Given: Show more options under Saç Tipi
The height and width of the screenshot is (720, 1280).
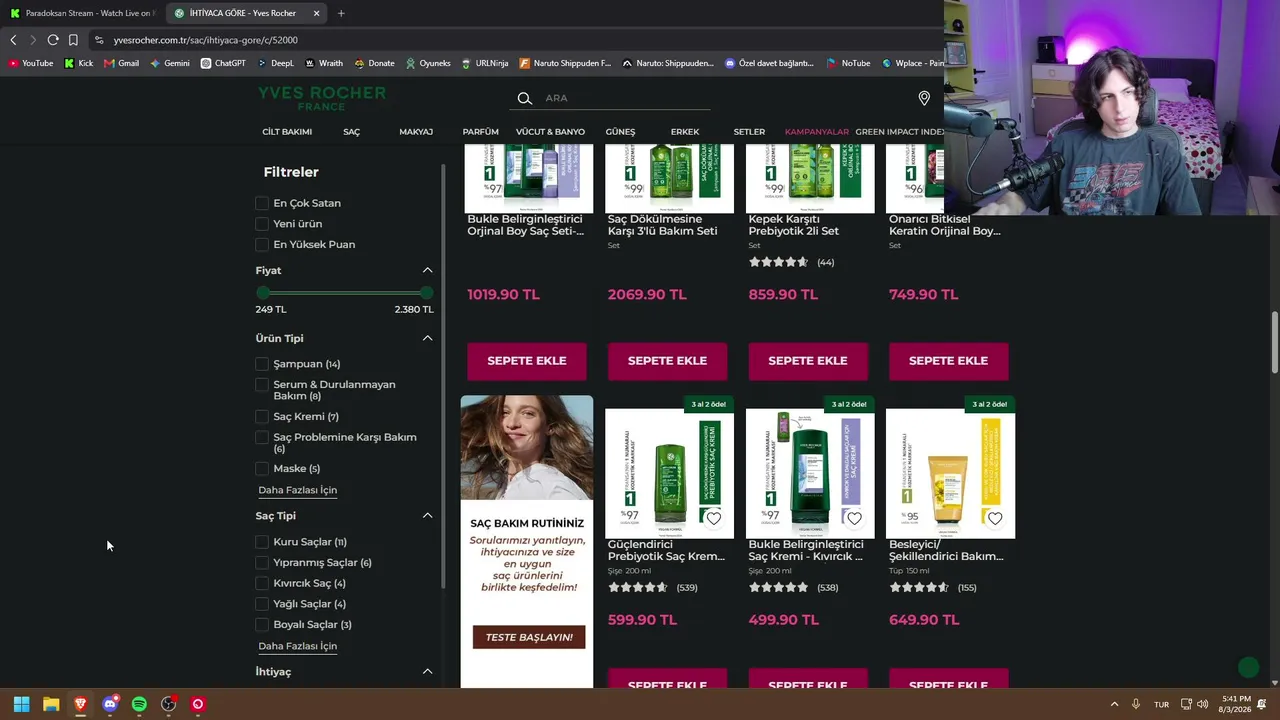Looking at the screenshot, I should [298, 646].
